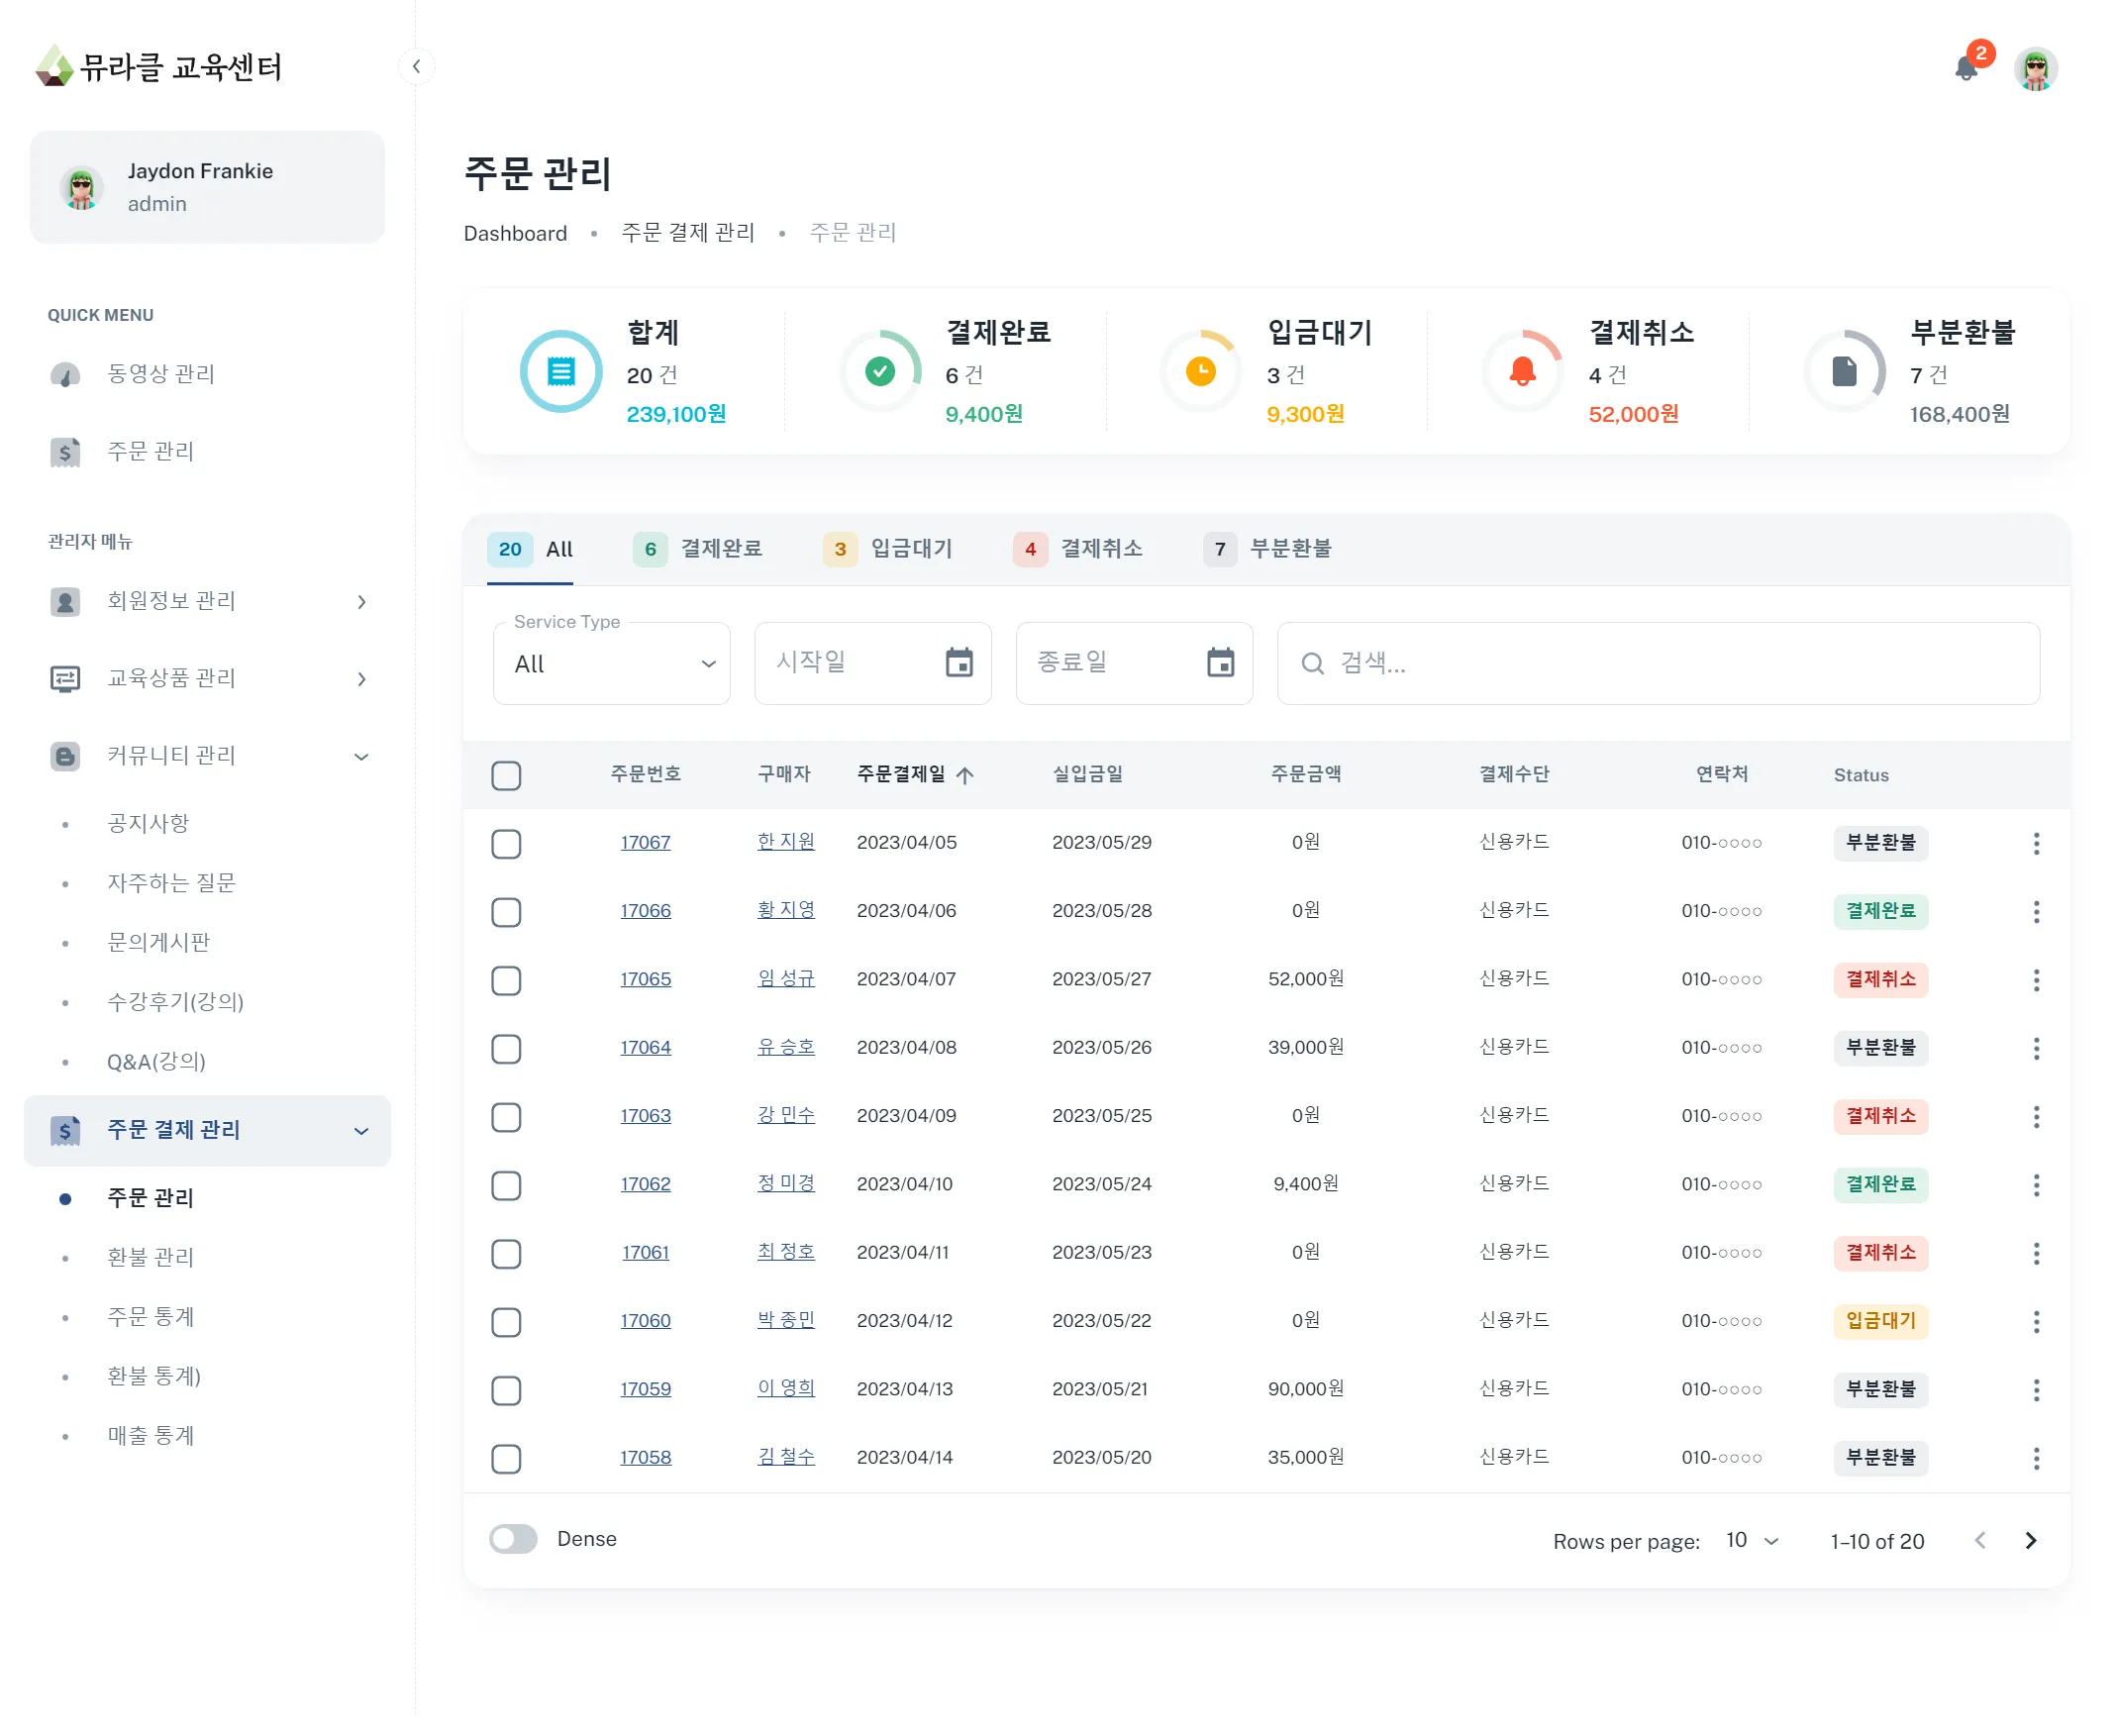This screenshot has height=1736, width=2118.
Task: Open the Service Type dropdown
Action: pyautogui.click(x=611, y=664)
